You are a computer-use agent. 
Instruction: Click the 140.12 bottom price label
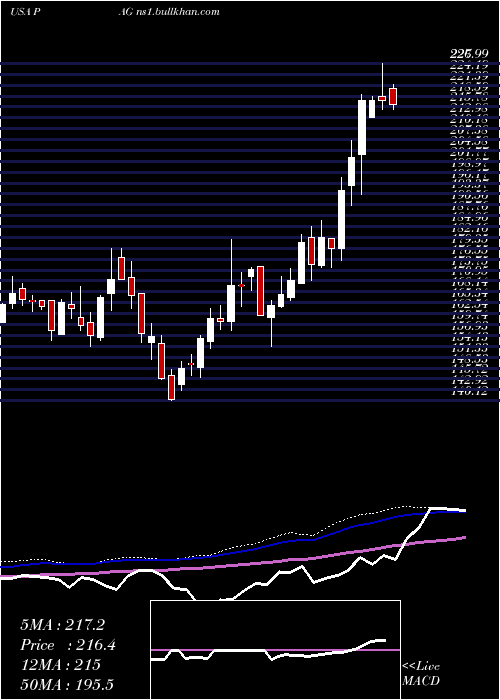click(x=468, y=392)
